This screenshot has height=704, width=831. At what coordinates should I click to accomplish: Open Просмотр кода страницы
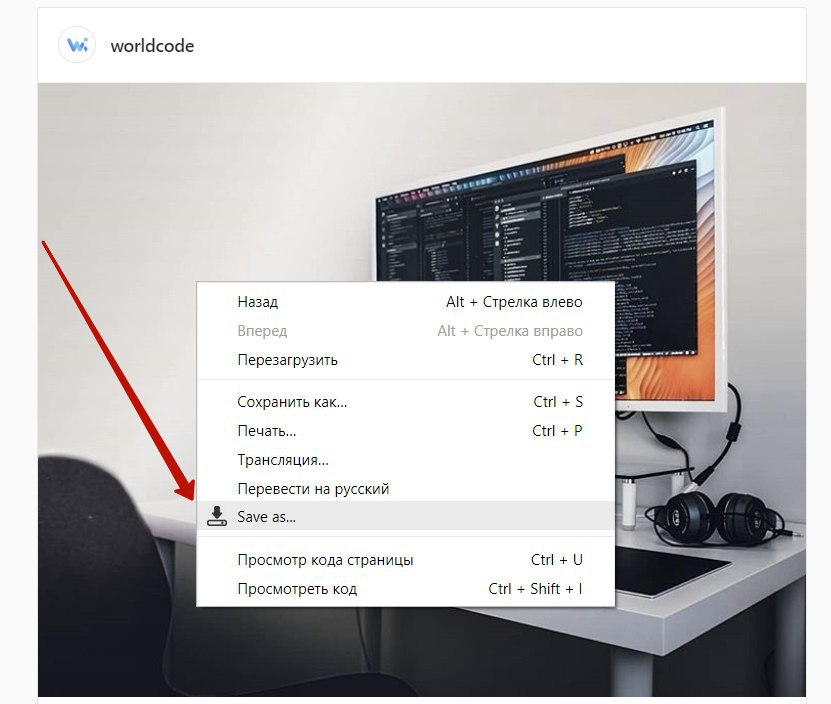tap(405, 560)
